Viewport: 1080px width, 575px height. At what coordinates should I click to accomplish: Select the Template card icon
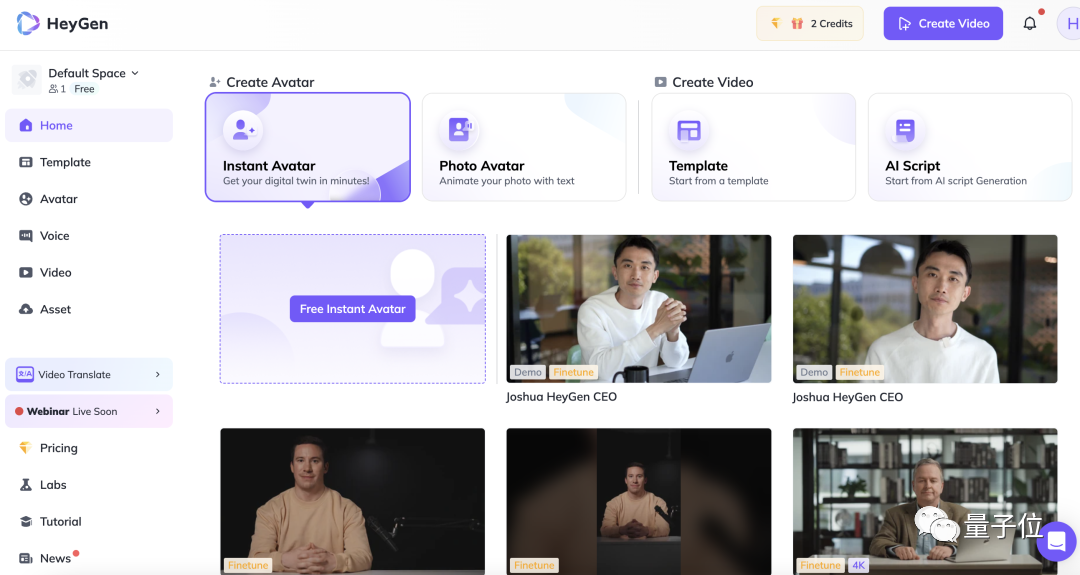688,130
